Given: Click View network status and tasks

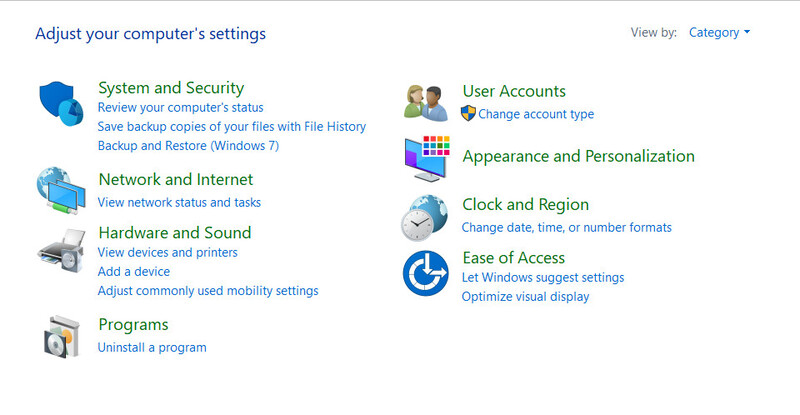Looking at the screenshot, I should 179,202.
